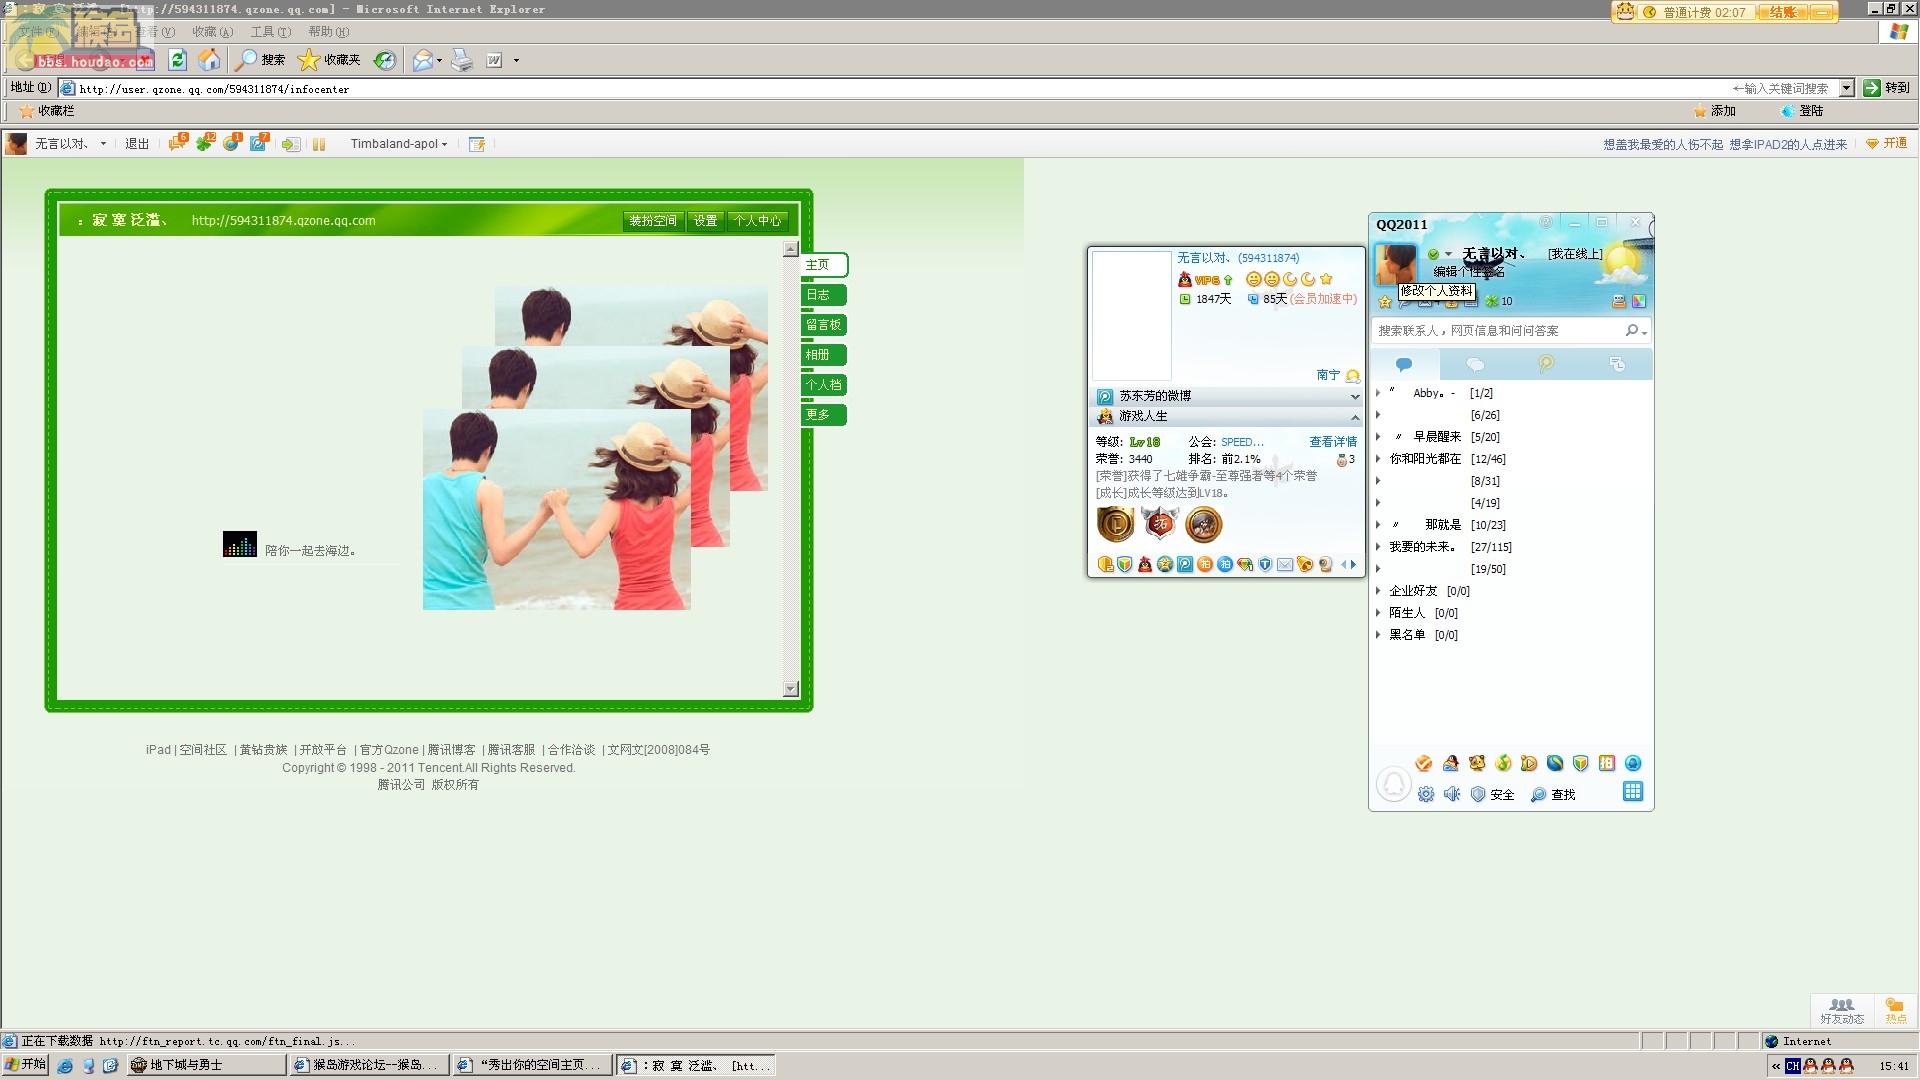
Task: Open refresh-style icon with badge 7
Action: [x=259, y=143]
